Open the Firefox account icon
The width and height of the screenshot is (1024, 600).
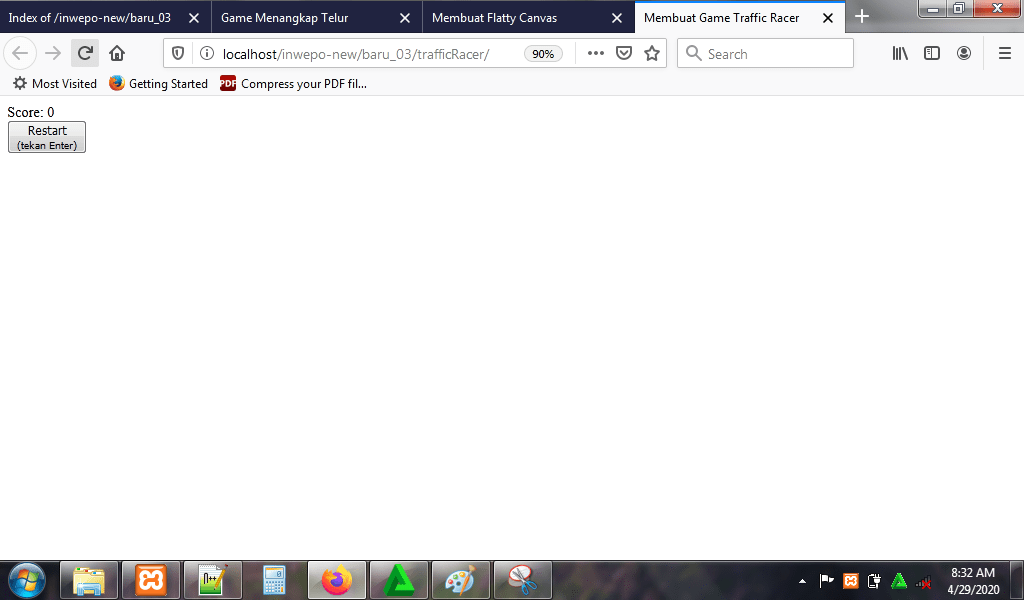click(964, 54)
